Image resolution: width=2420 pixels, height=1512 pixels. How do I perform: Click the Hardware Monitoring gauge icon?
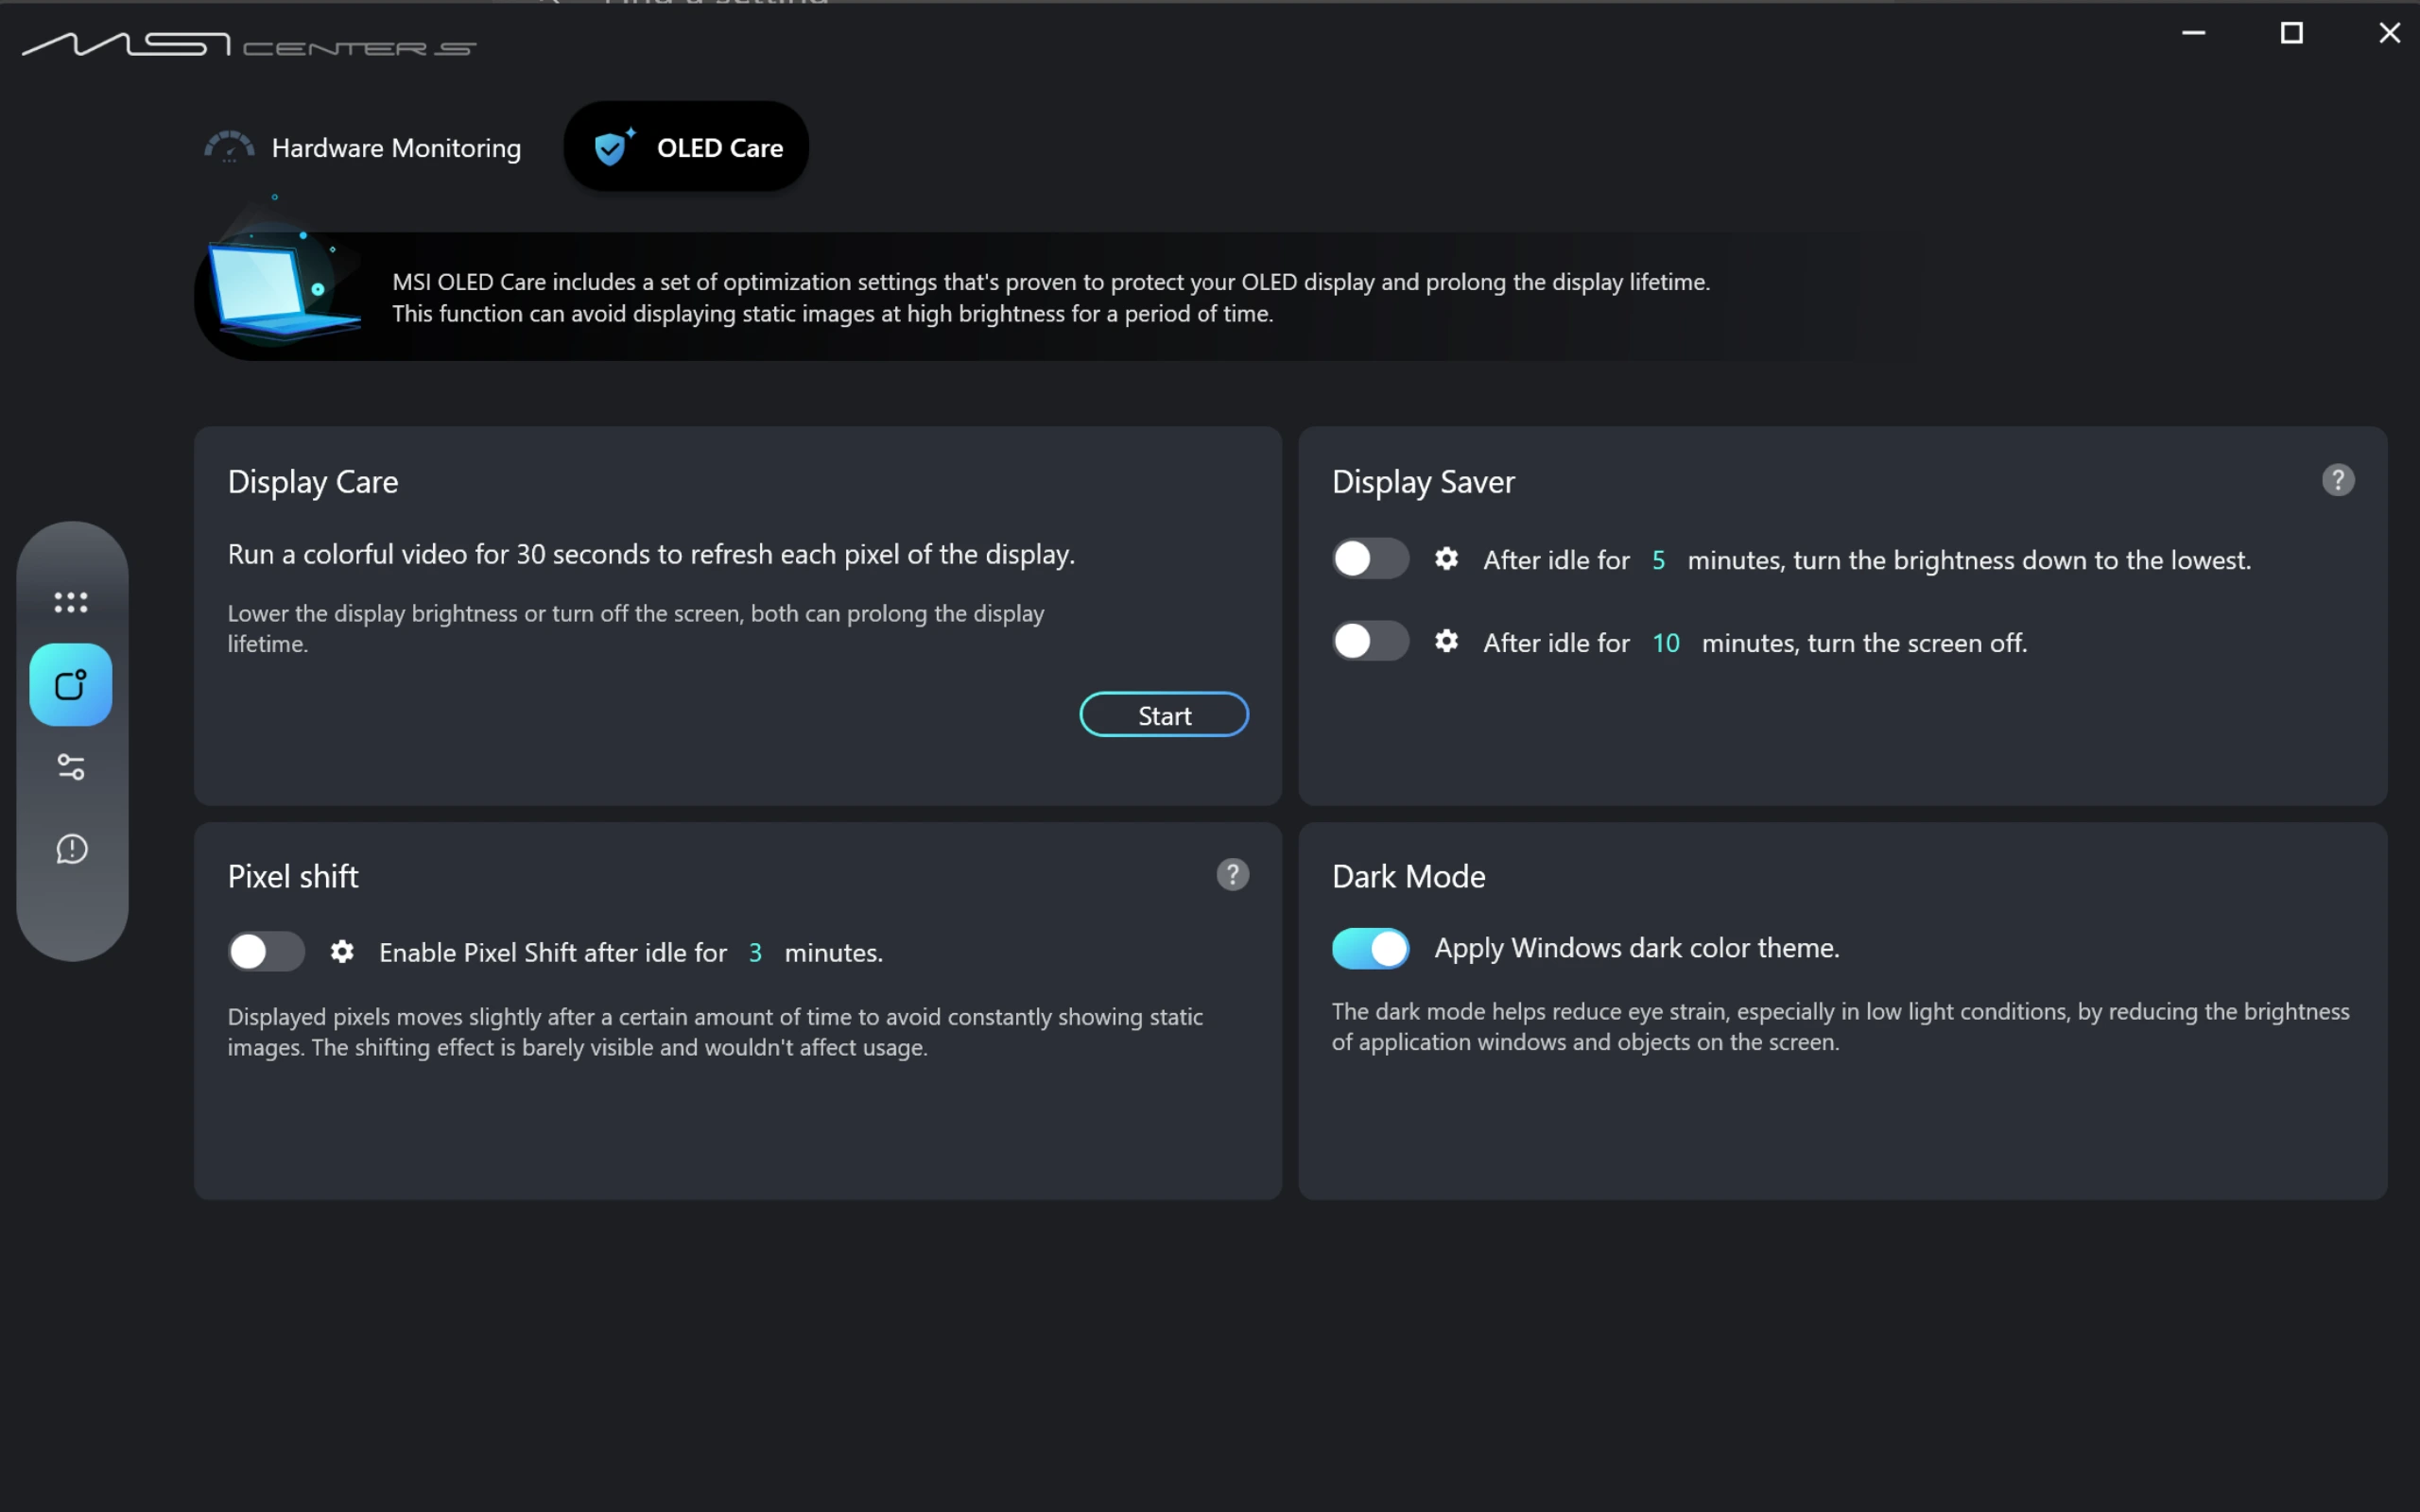pos(229,147)
